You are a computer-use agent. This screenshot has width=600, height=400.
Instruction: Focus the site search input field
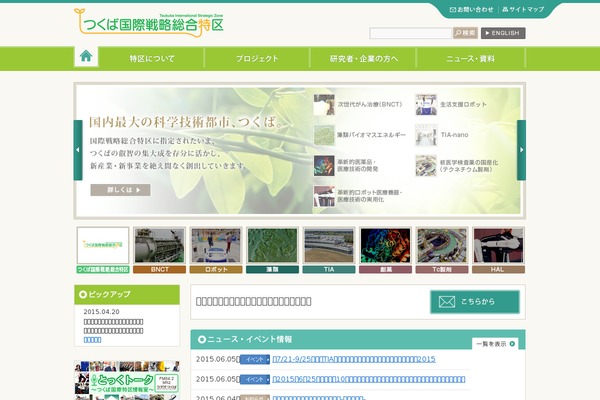410,33
